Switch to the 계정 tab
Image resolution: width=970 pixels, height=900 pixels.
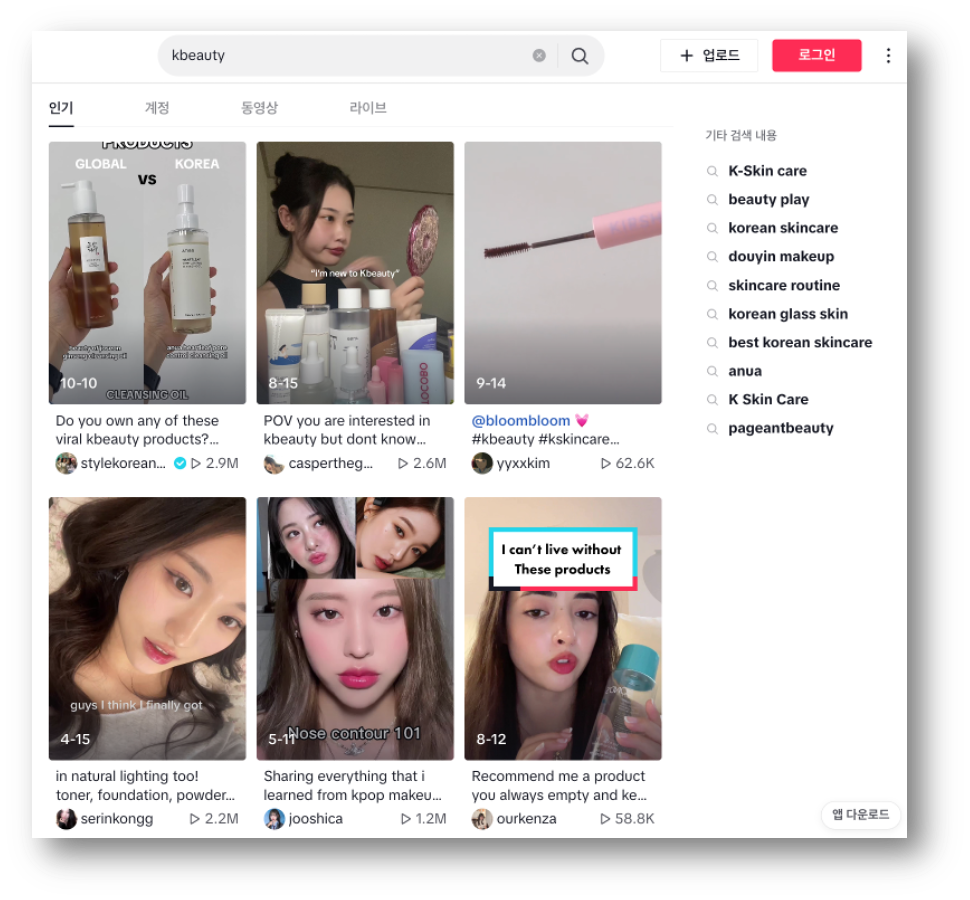point(157,108)
